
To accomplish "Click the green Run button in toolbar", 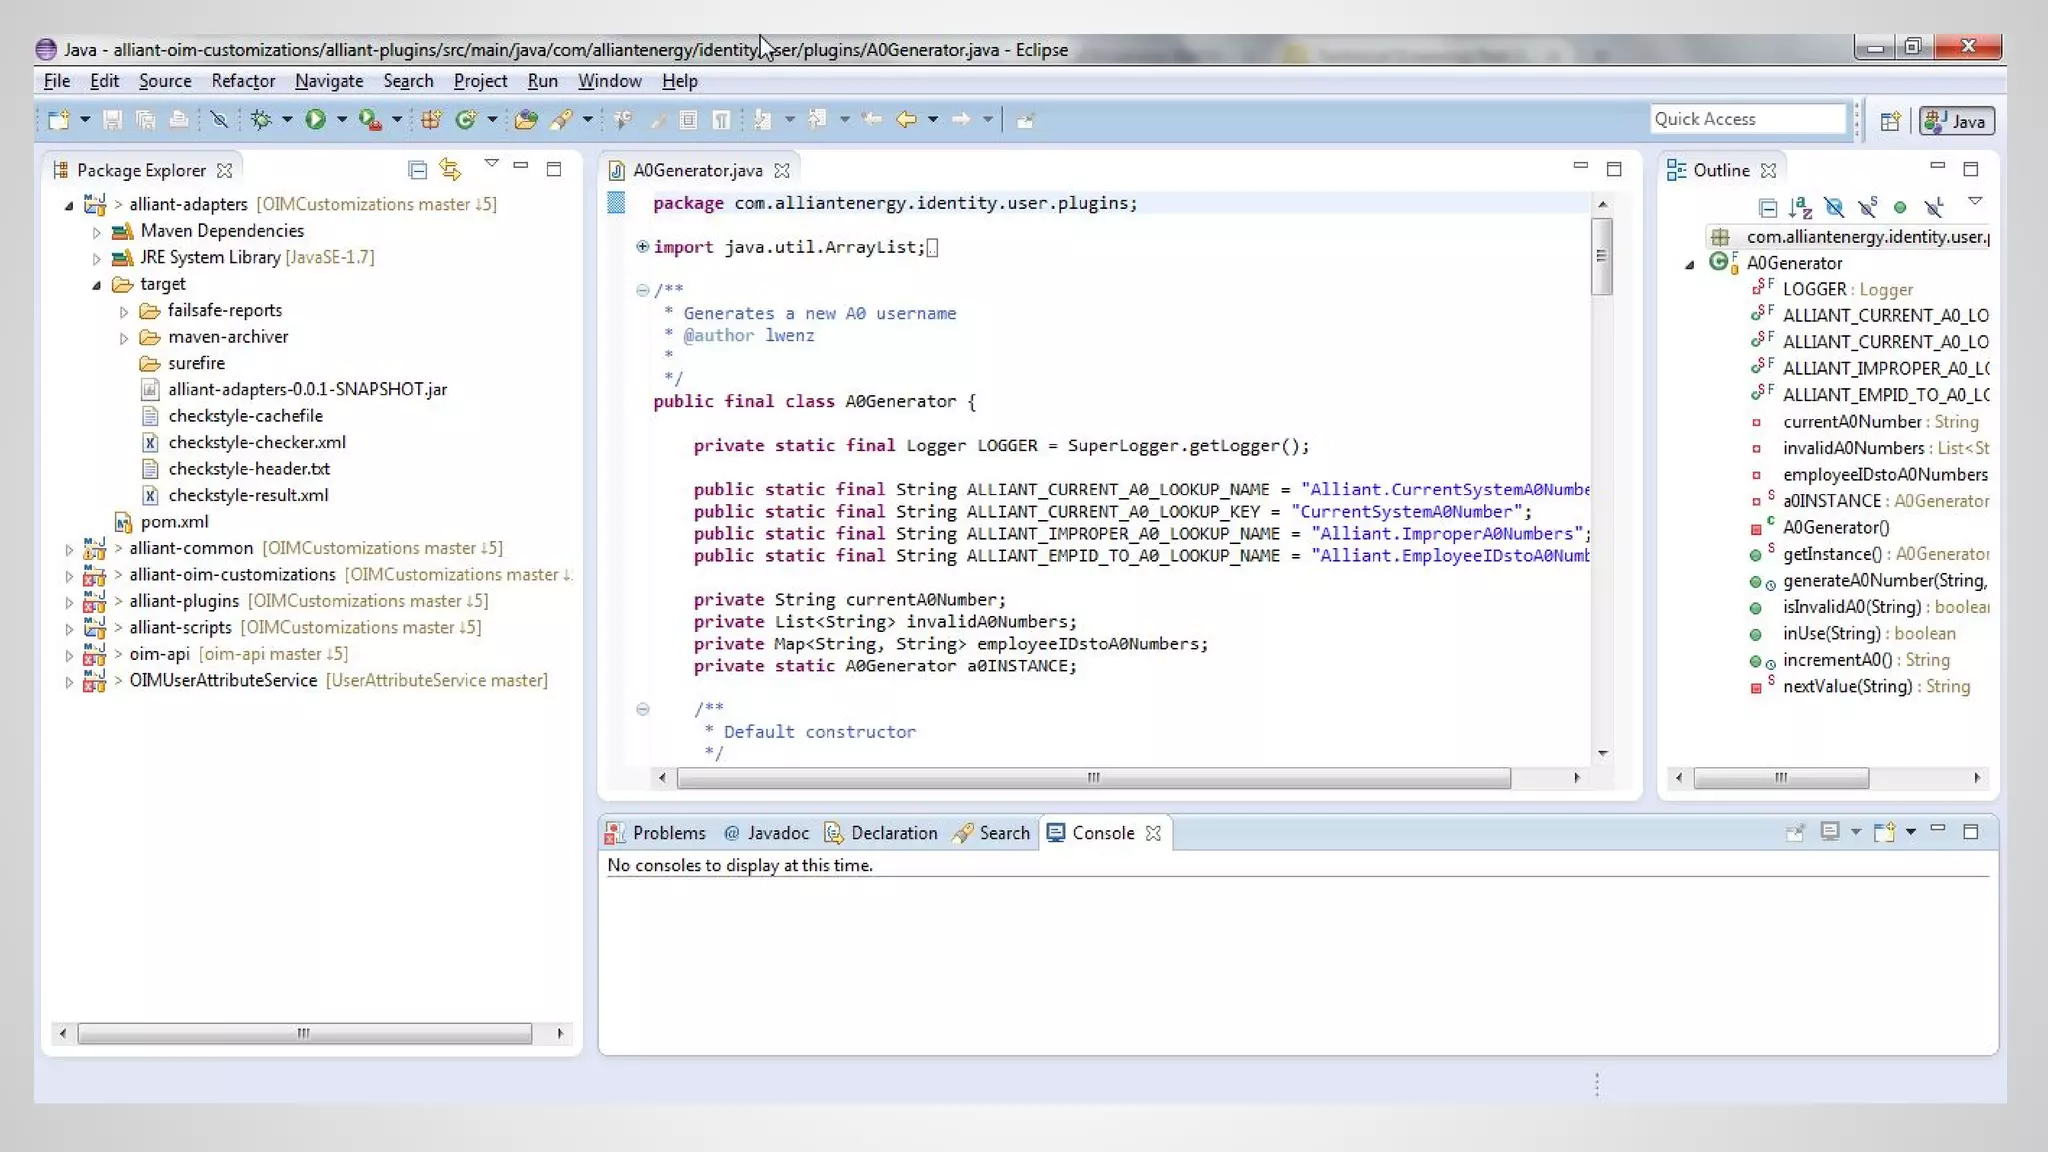I will [x=315, y=120].
